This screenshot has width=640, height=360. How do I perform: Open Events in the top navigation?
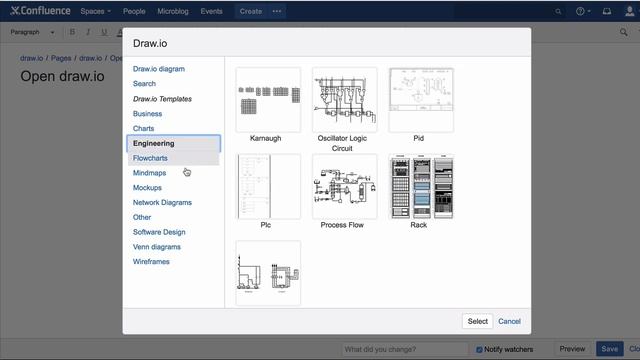coord(211,11)
